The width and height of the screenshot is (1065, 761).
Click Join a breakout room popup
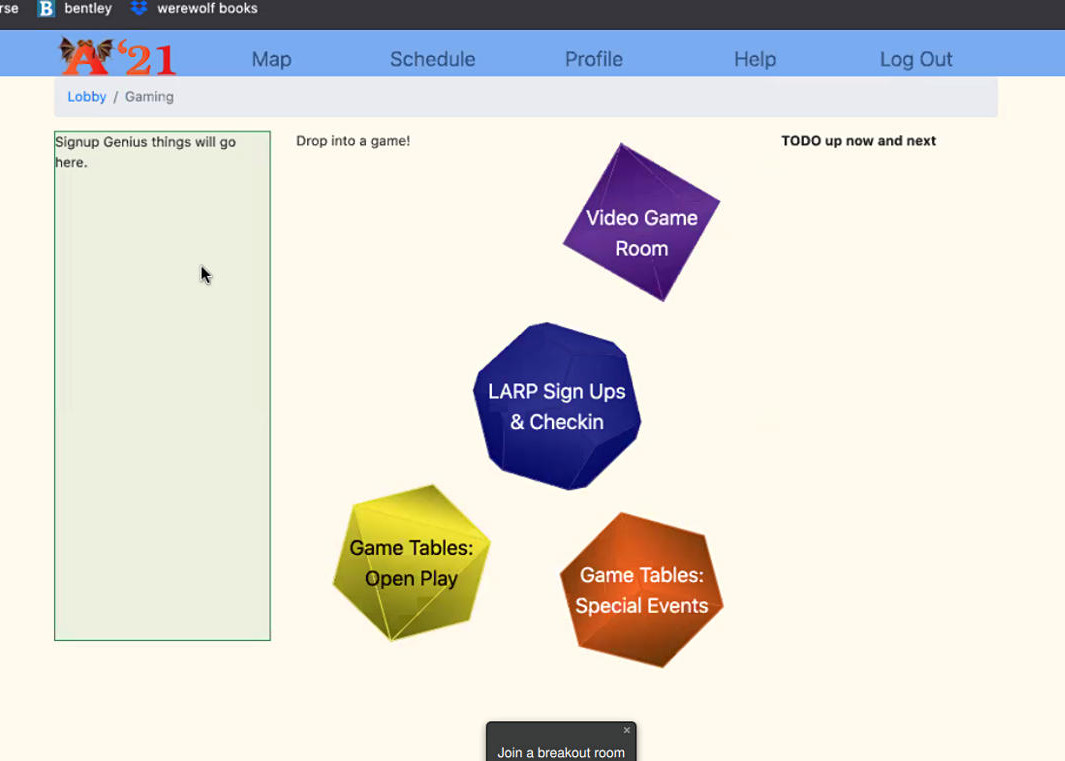[x=561, y=752]
